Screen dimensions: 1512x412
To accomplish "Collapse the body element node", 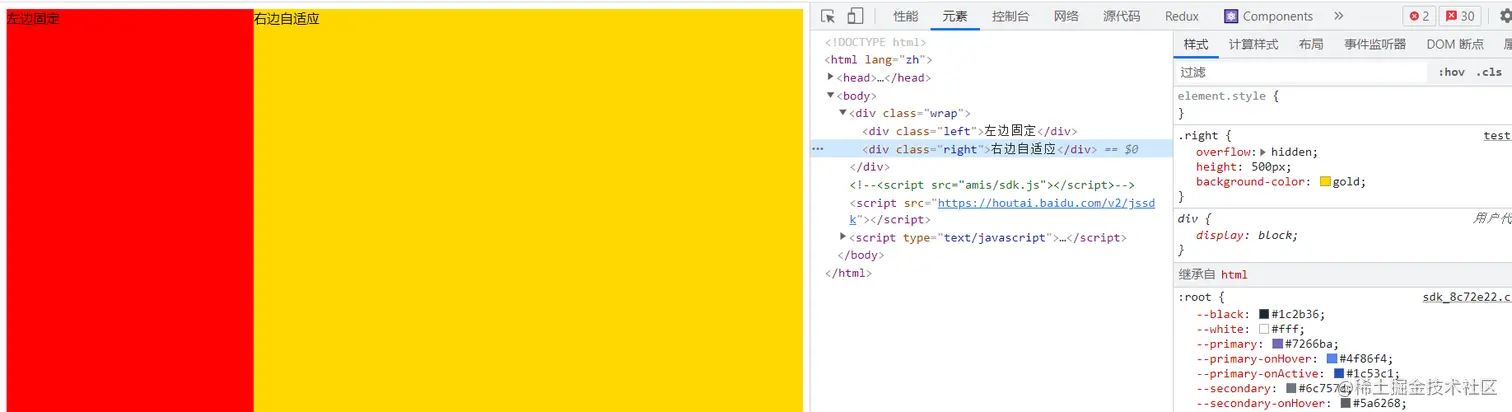I will click(x=831, y=95).
